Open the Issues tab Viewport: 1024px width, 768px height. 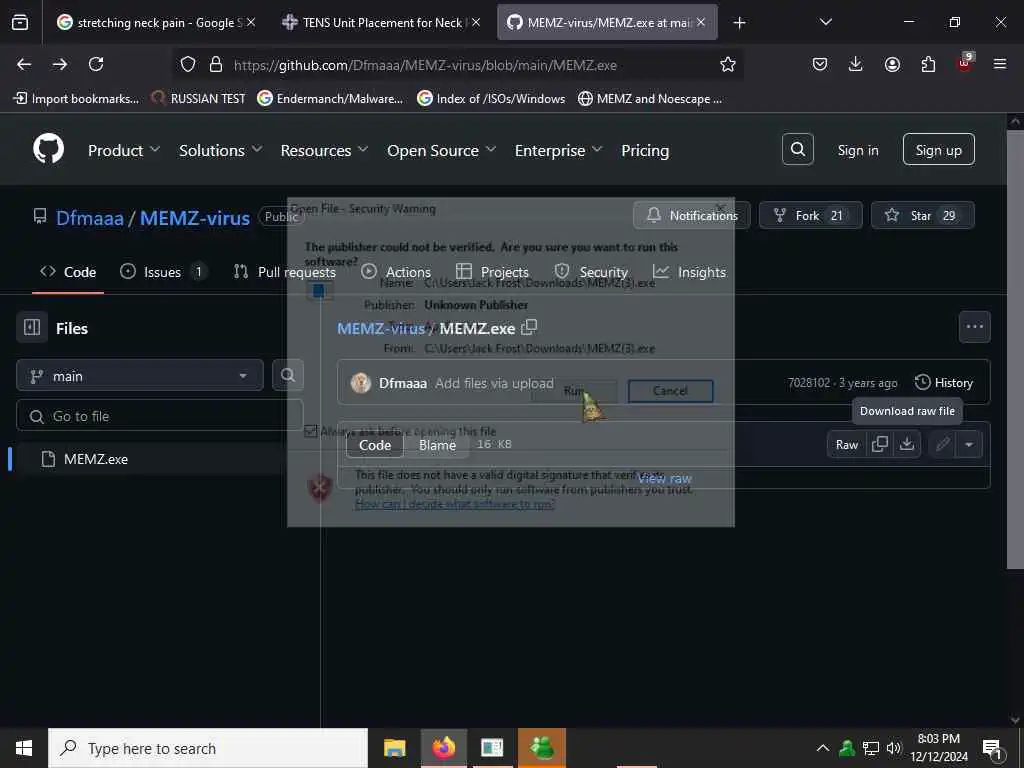[163, 272]
